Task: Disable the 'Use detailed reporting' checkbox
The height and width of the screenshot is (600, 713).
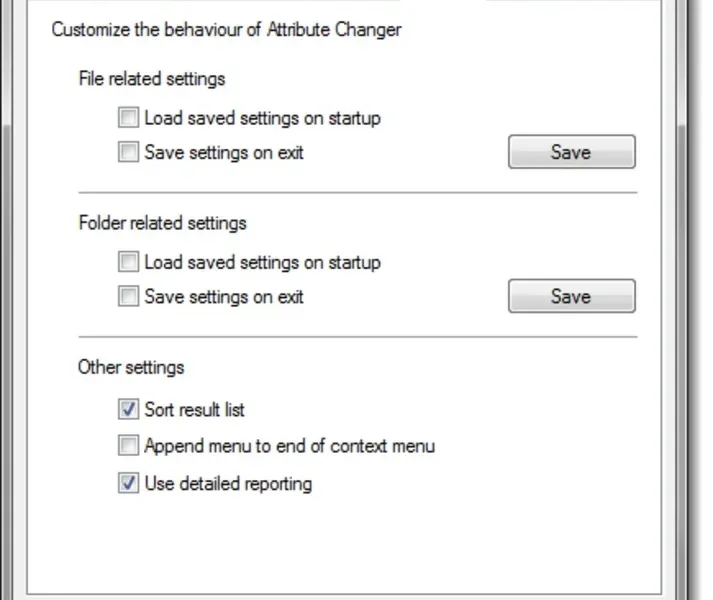Action: (128, 484)
